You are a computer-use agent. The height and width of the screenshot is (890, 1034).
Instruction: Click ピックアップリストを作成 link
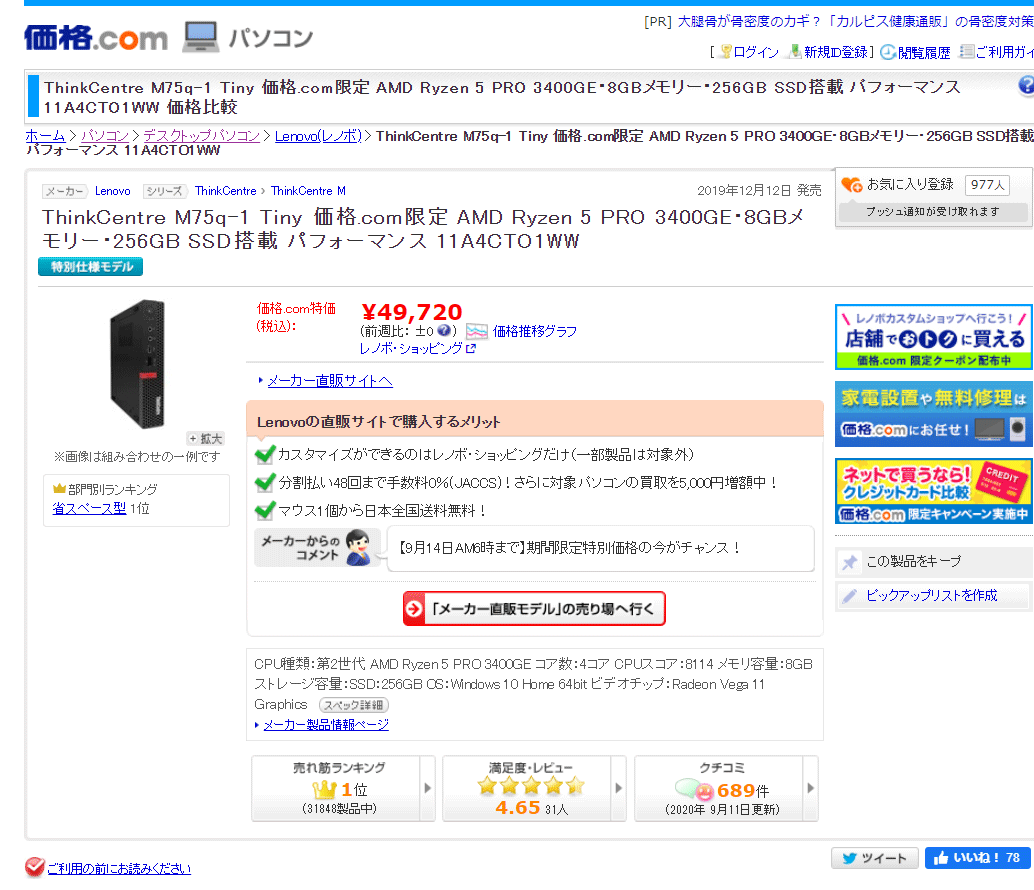[x=931, y=595]
